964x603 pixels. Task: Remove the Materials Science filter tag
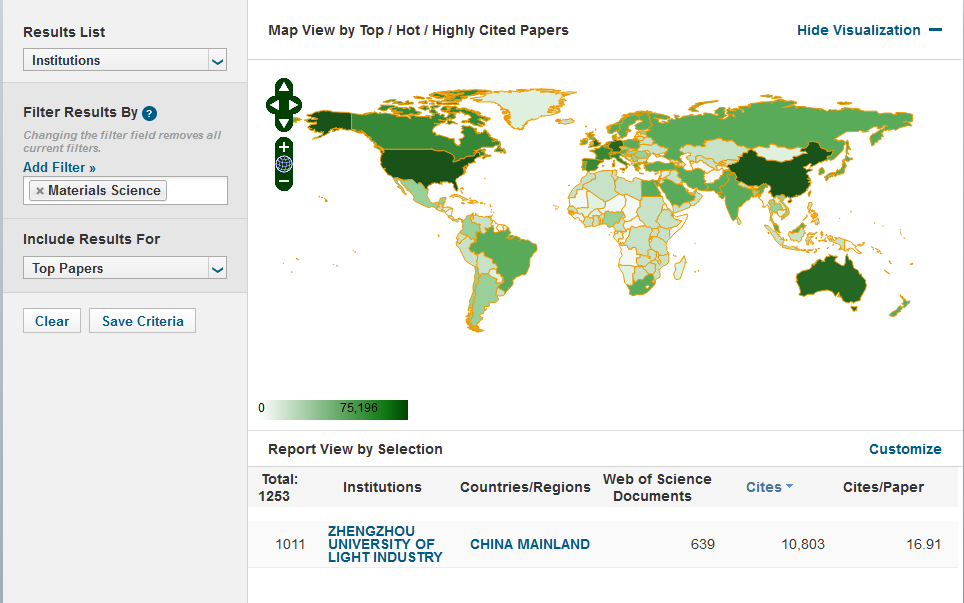(40, 191)
